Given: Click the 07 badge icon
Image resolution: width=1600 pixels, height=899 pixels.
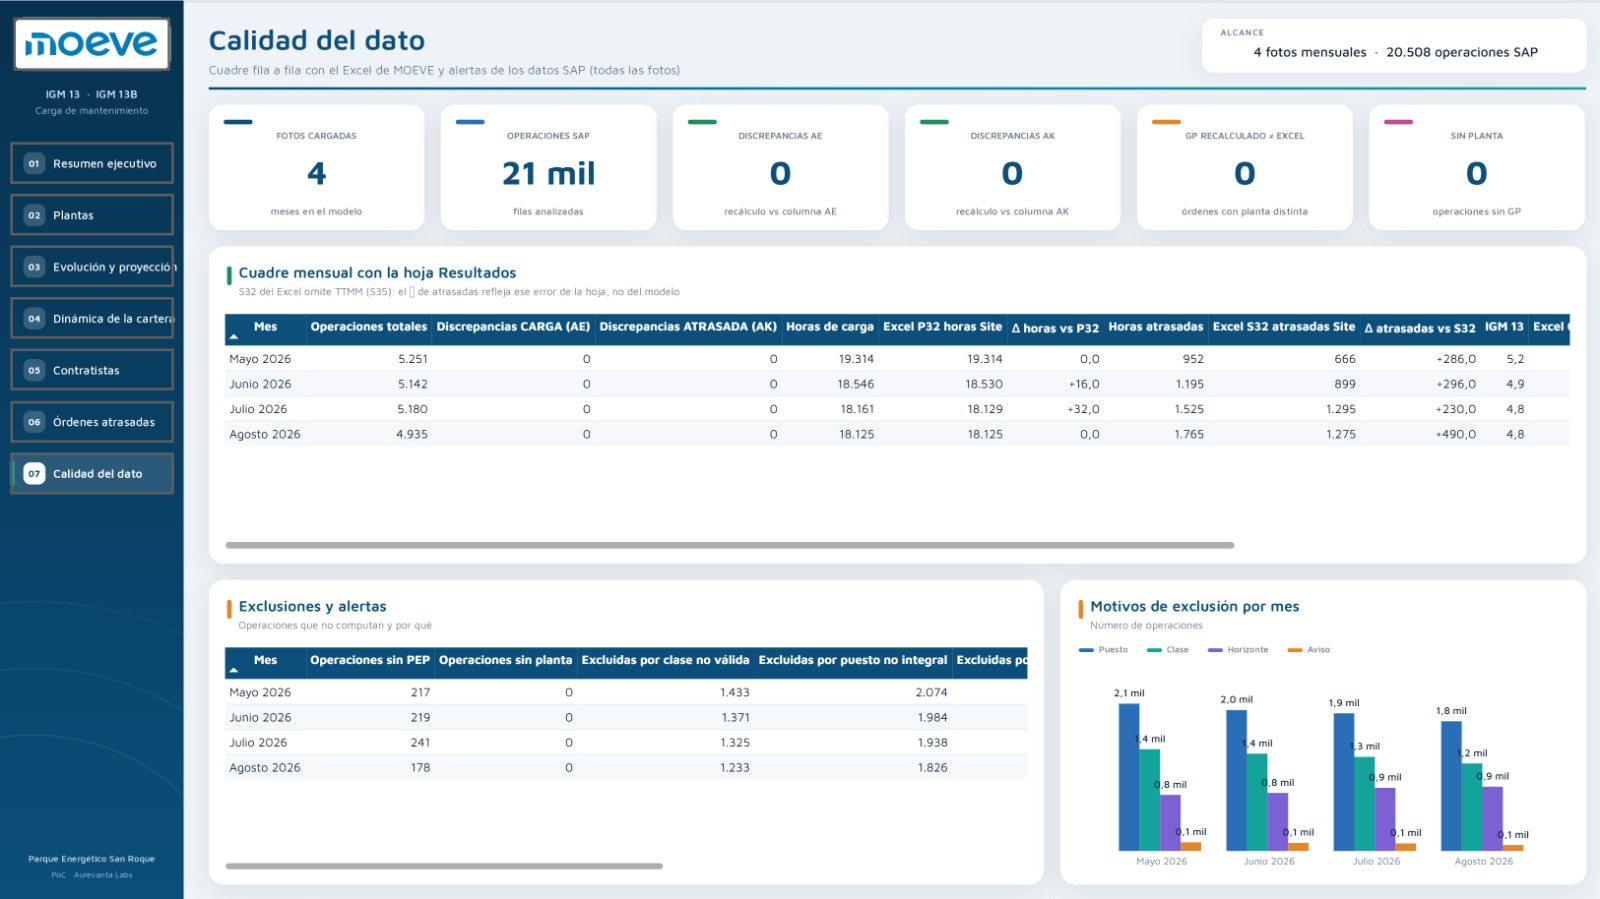Looking at the screenshot, I should coord(34,474).
